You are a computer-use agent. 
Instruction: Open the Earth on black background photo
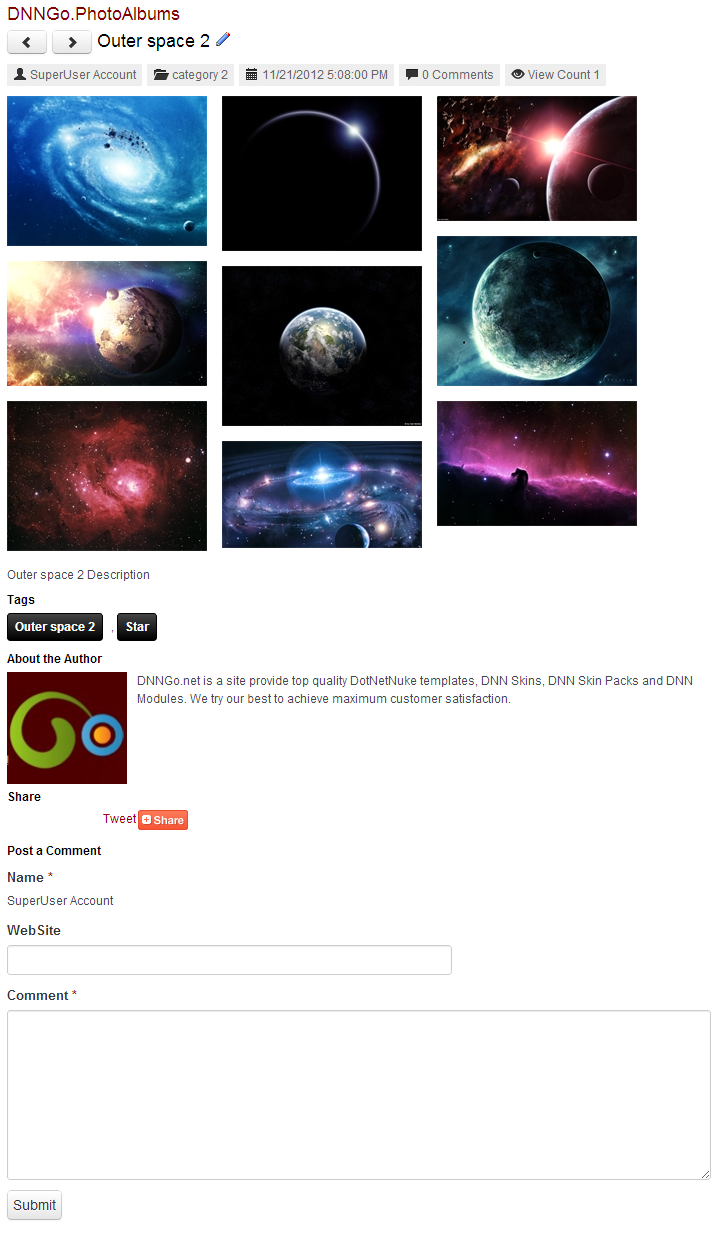[x=322, y=346]
